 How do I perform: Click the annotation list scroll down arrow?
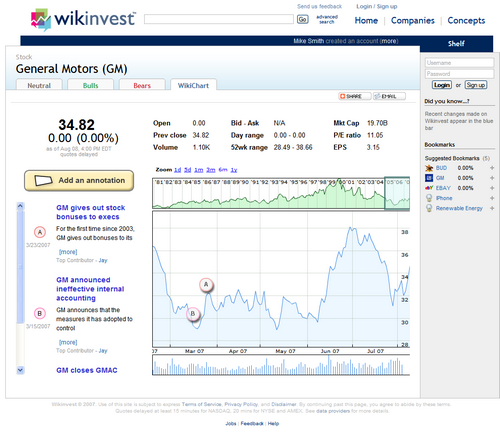click(x=20, y=370)
